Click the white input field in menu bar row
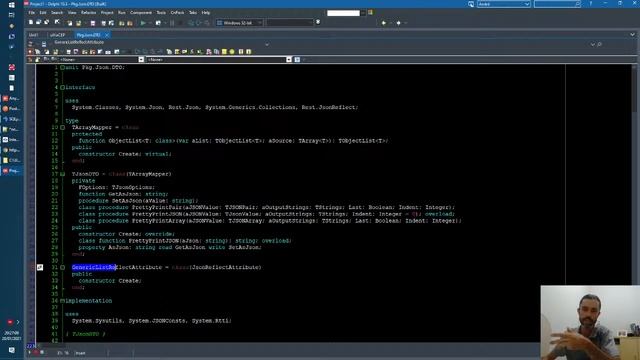The image size is (640, 360). click(343, 13)
